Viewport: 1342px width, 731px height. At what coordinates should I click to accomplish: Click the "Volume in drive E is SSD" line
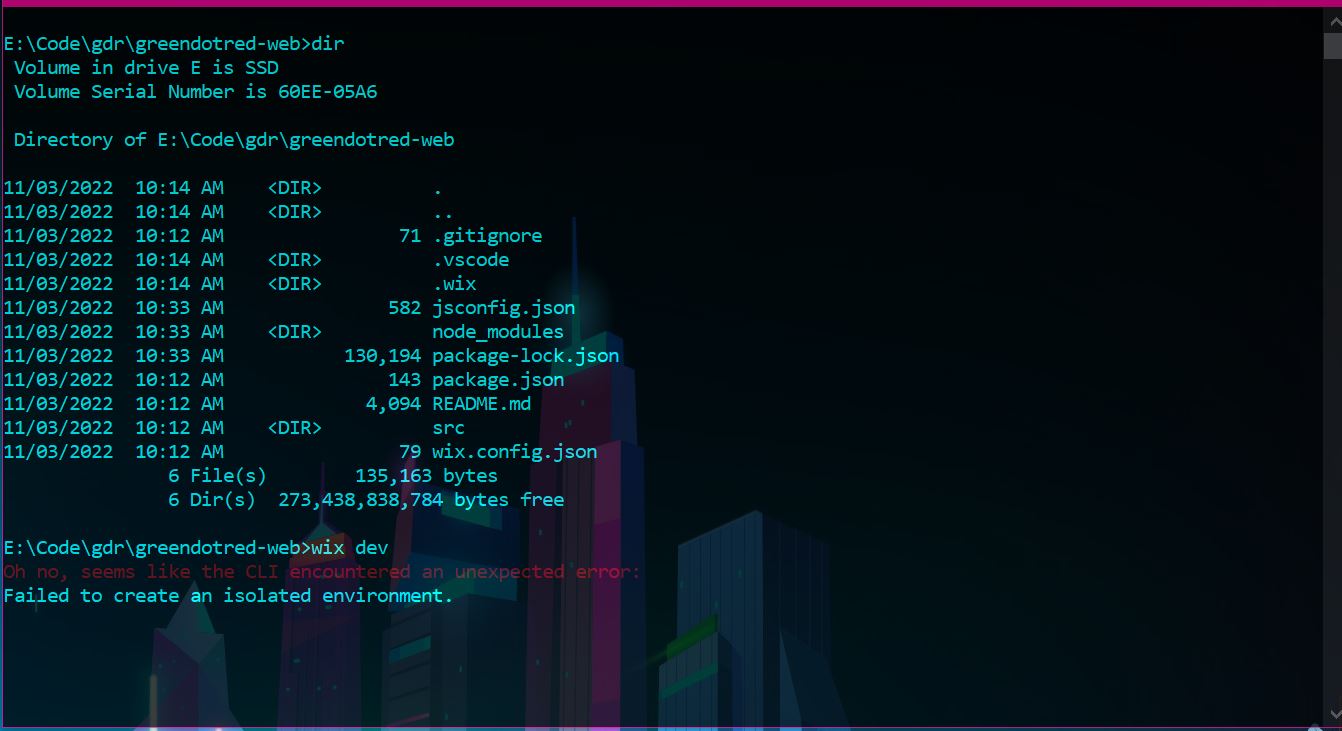[146, 68]
